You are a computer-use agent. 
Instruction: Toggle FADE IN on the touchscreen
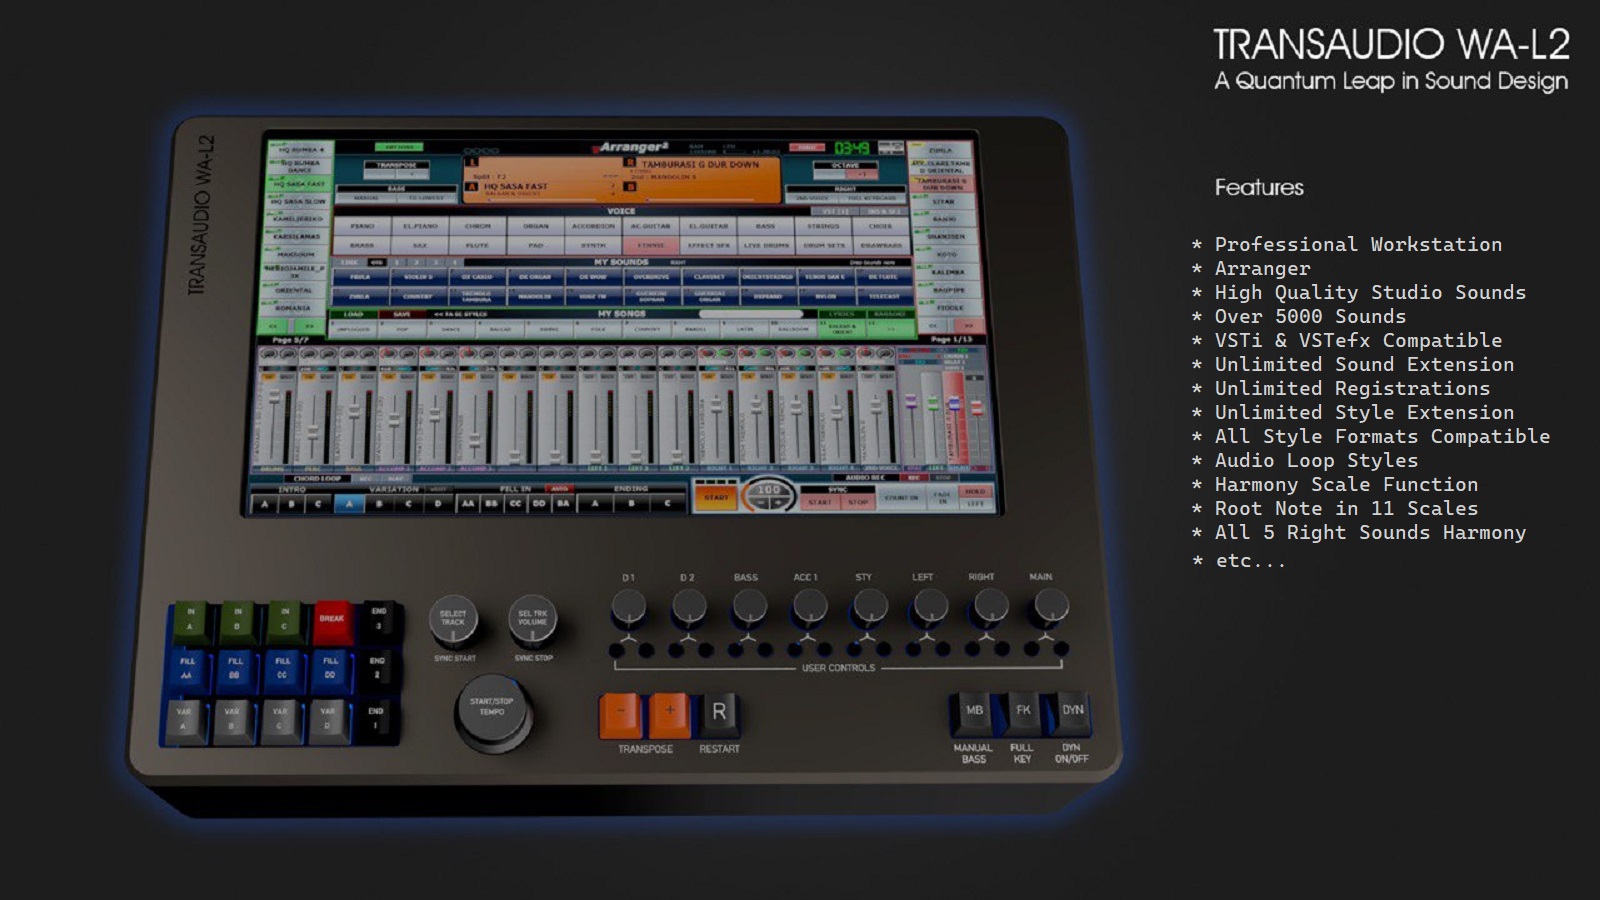(942, 498)
